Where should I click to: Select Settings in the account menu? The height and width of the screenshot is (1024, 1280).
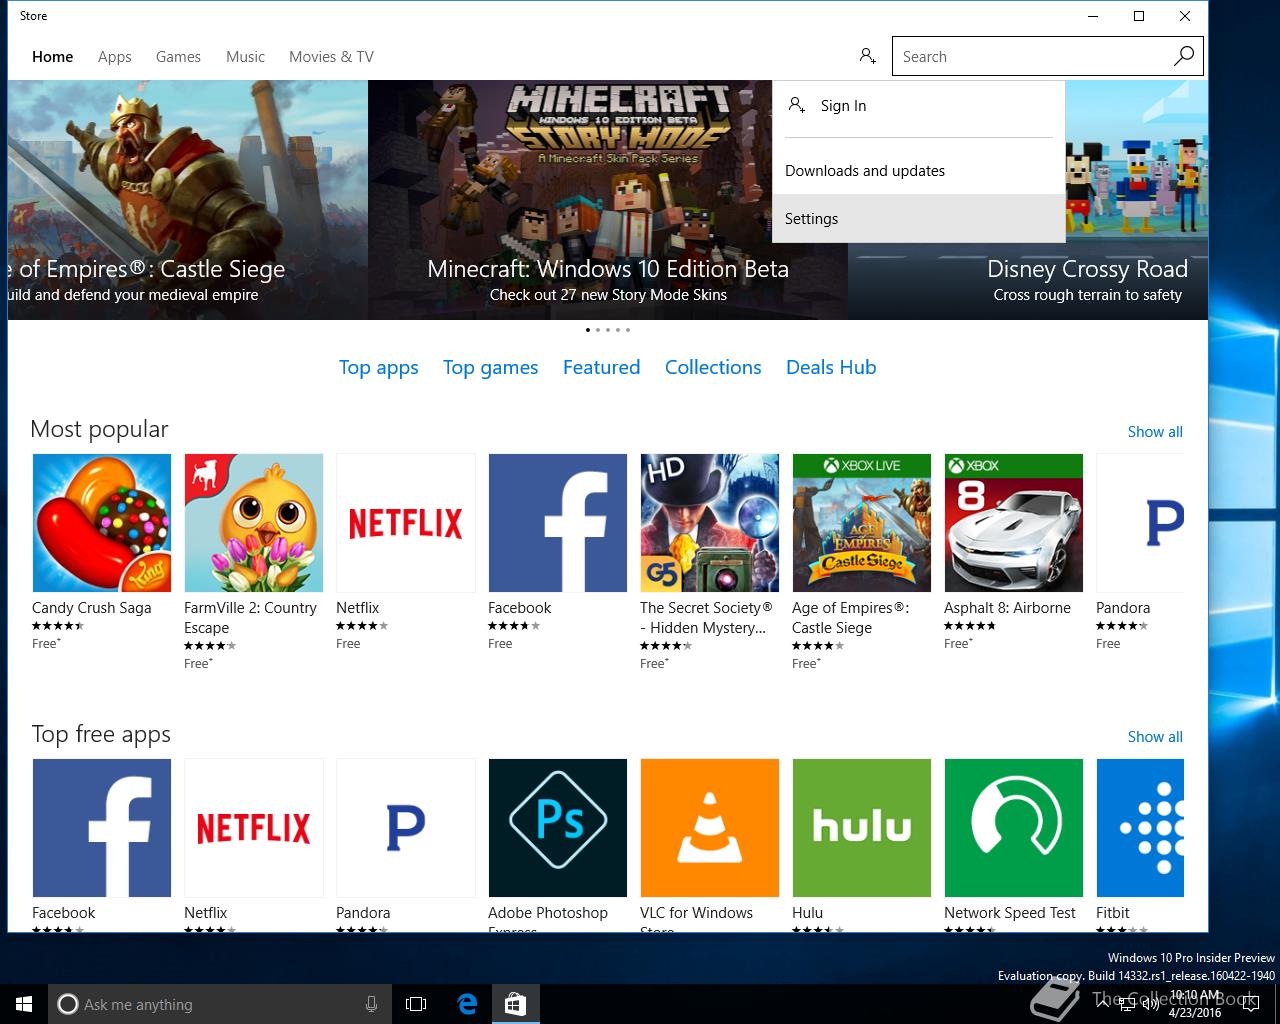pos(919,219)
